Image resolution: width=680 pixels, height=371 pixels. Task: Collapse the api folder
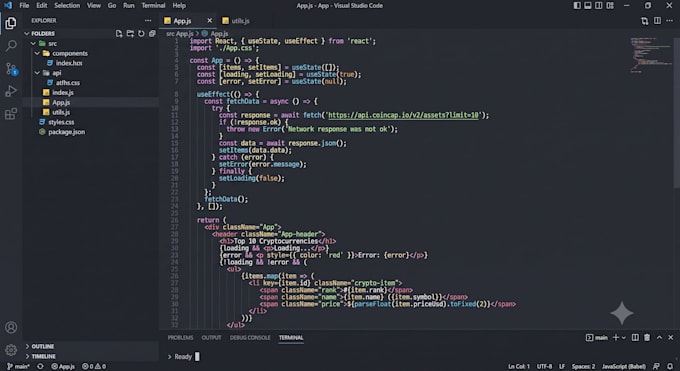[x=37, y=73]
